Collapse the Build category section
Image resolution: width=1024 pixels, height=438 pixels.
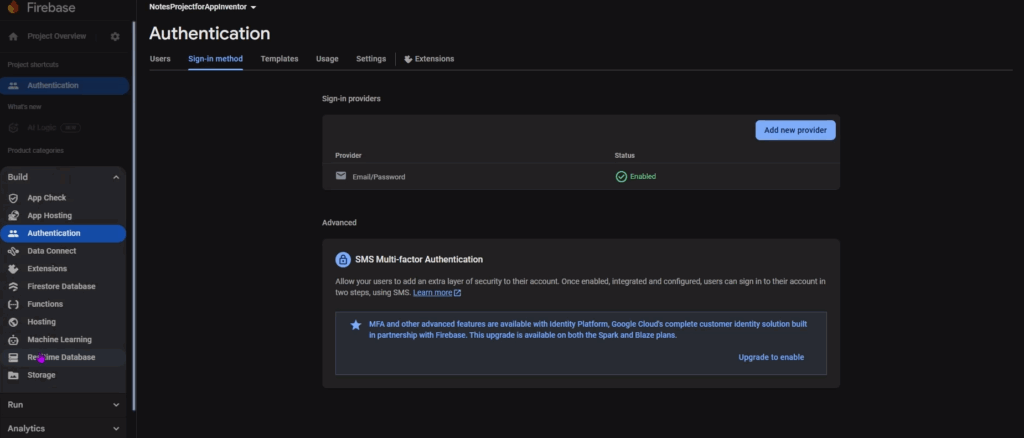coord(116,177)
